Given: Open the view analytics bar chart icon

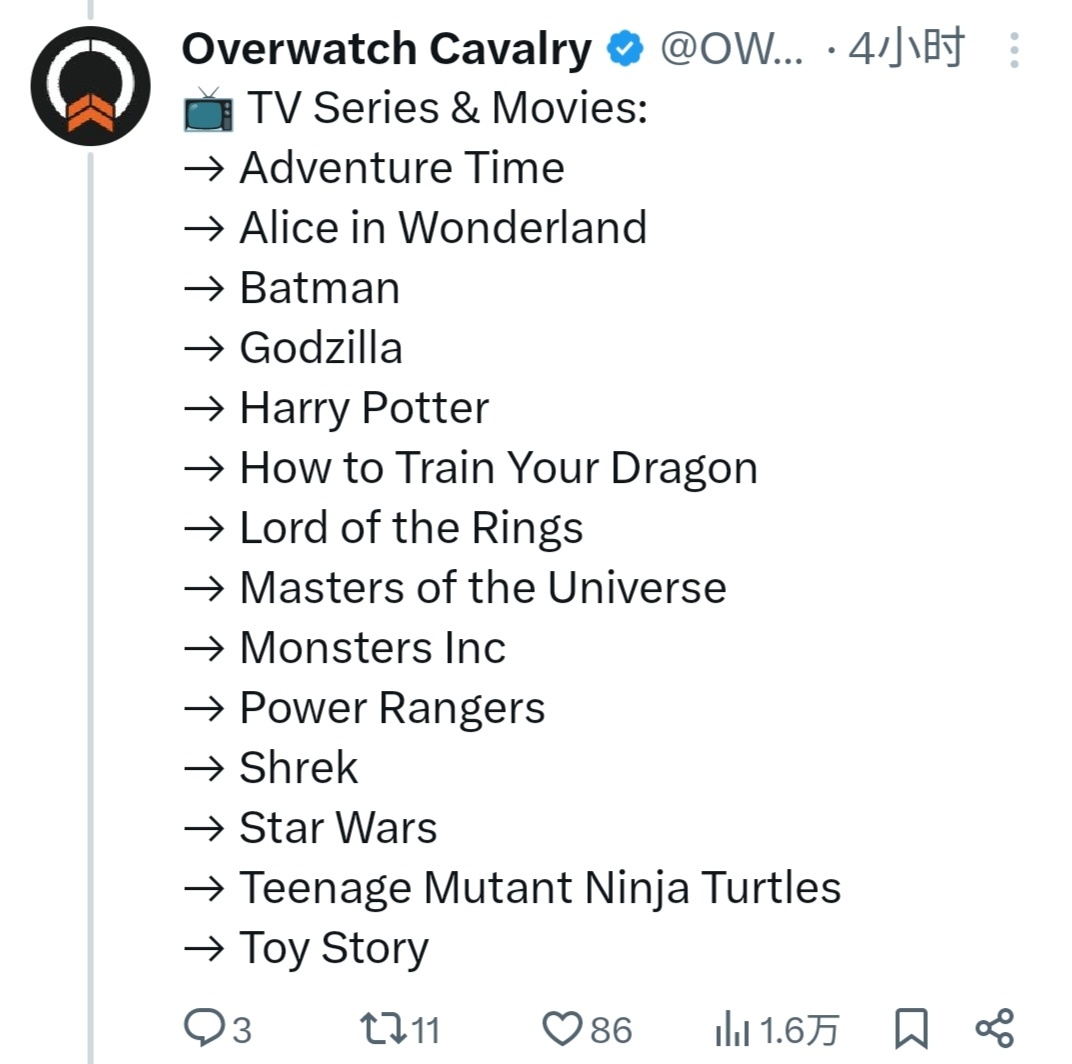Looking at the screenshot, I should pyautogui.click(x=734, y=1029).
